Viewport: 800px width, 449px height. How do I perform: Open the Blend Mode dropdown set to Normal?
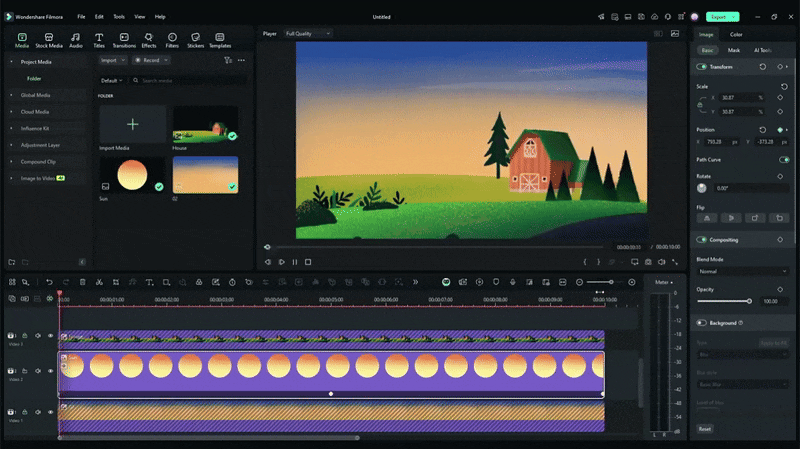click(x=742, y=271)
